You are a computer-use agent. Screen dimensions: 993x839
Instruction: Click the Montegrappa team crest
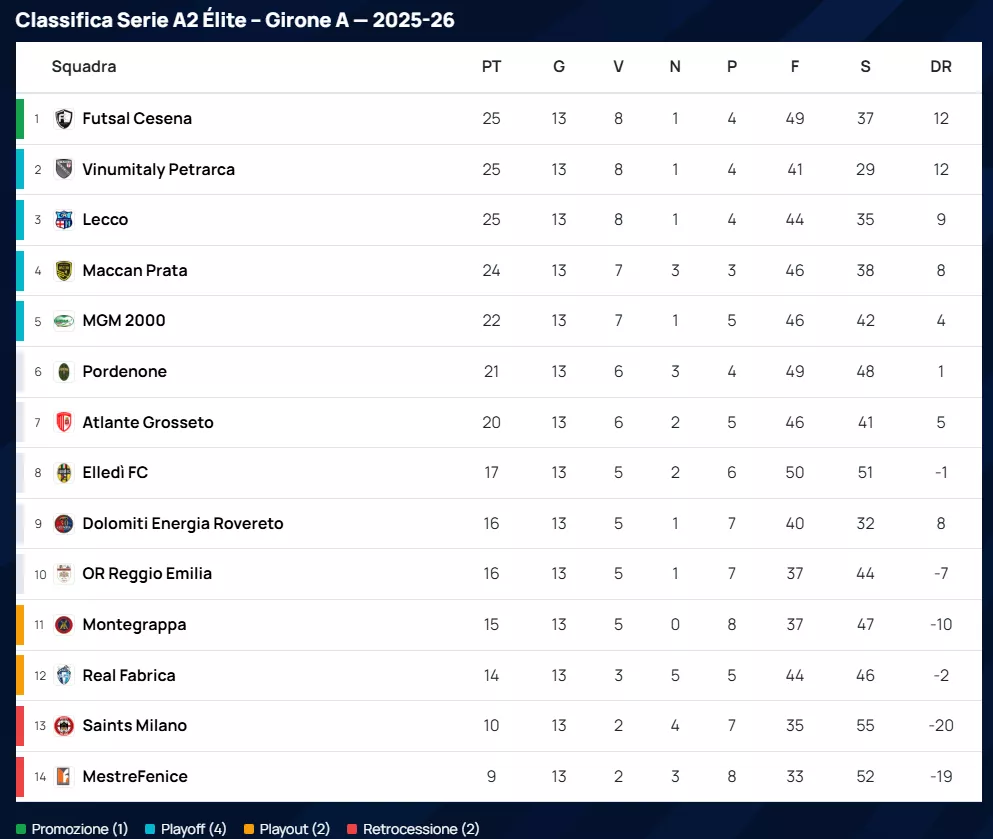coord(64,625)
